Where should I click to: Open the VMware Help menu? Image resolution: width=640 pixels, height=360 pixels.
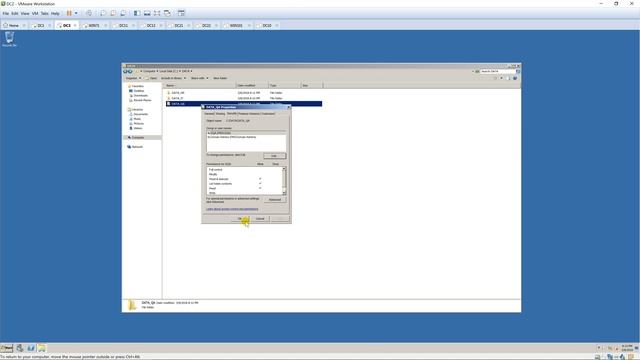pos(55,13)
